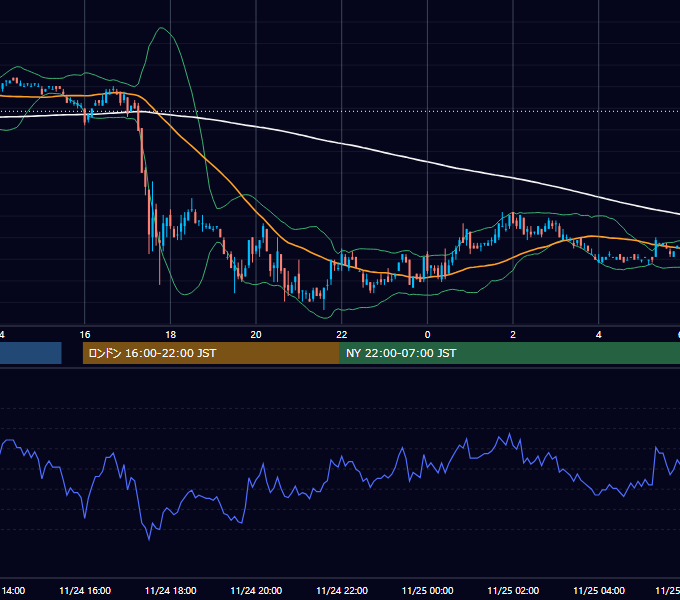The image size is (680, 600).
Task: Click the 11/25 04:00 timestamp label
Action: 599,590
